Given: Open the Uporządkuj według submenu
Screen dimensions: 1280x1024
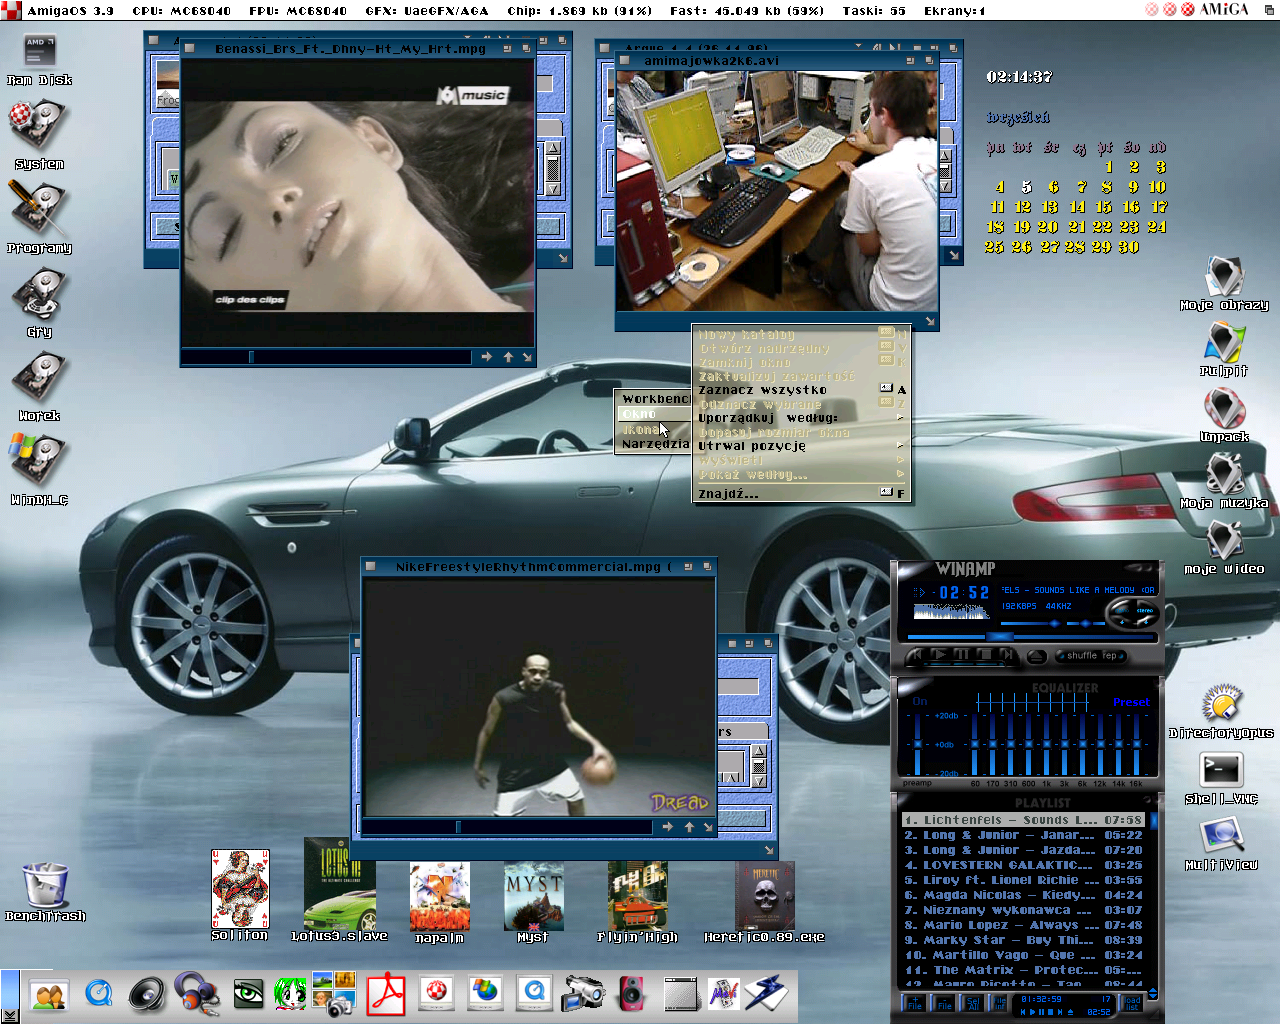Looking at the screenshot, I should tap(800, 418).
